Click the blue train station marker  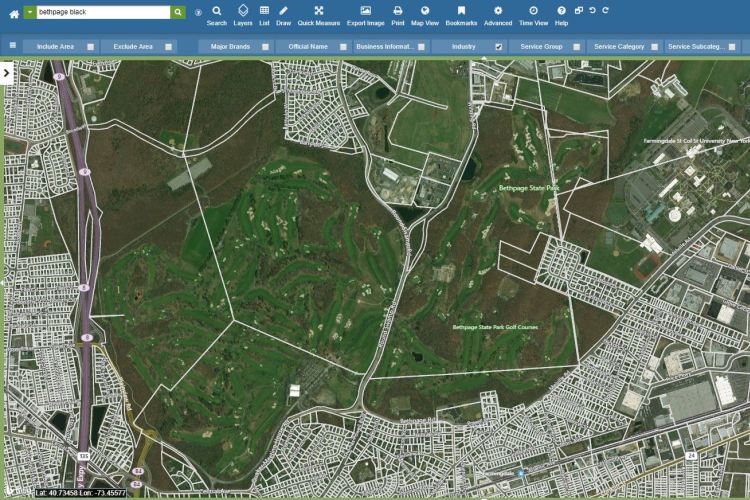(x=520, y=473)
